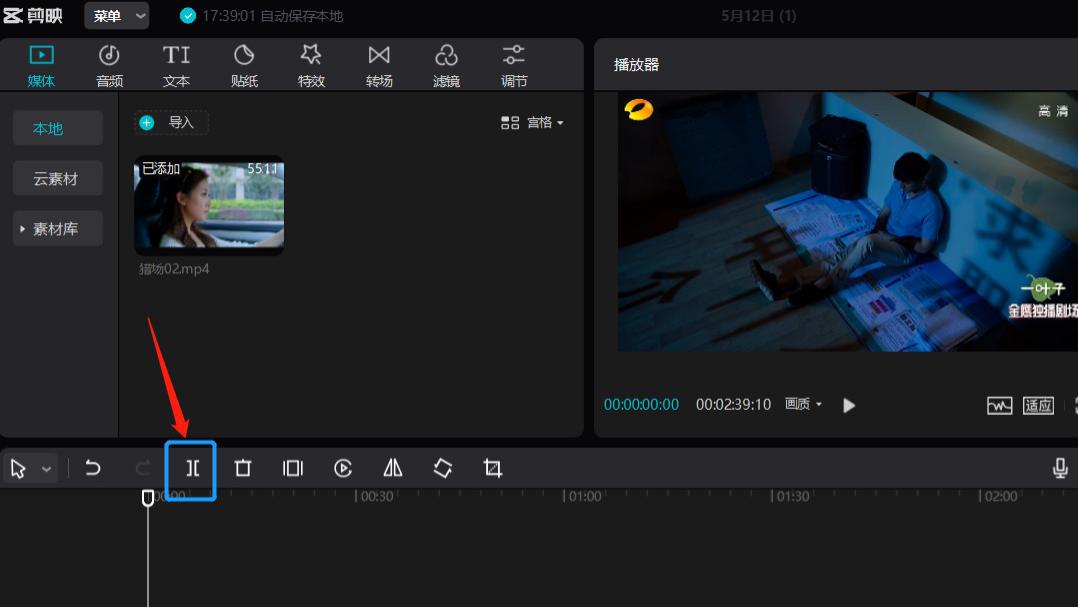The height and width of the screenshot is (607, 1078).
Task: Click the microphone record icon
Action: coord(1060,468)
